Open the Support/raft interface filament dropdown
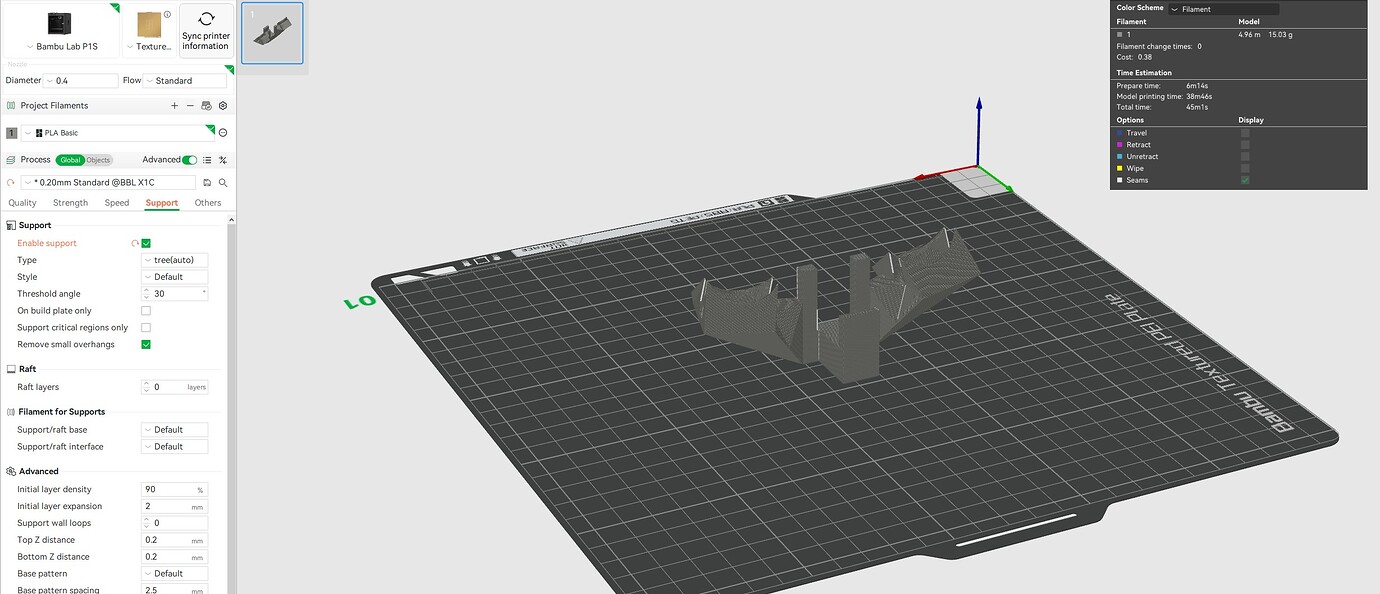 click(175, 447)
